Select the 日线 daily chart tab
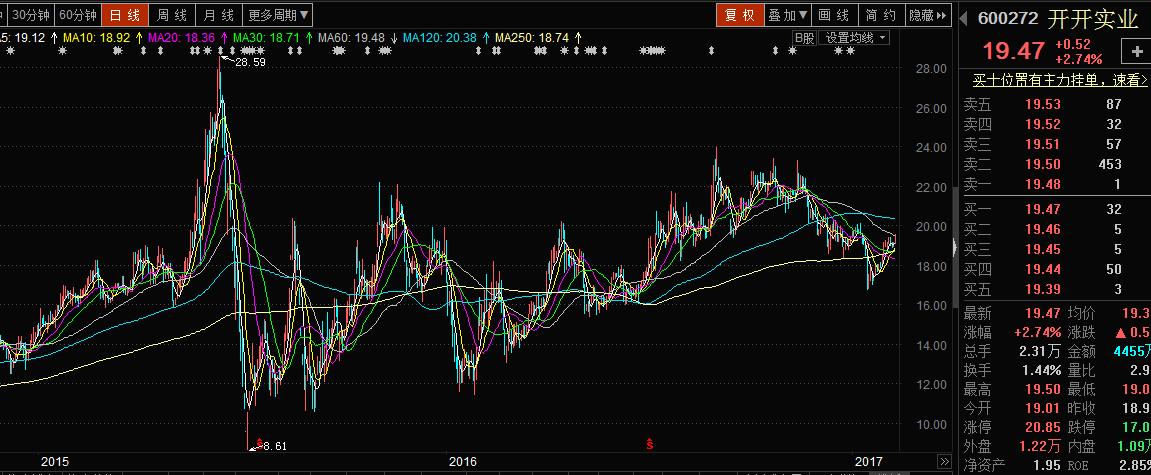Viewport: 1151px width, 475px height. coord(125,15)
